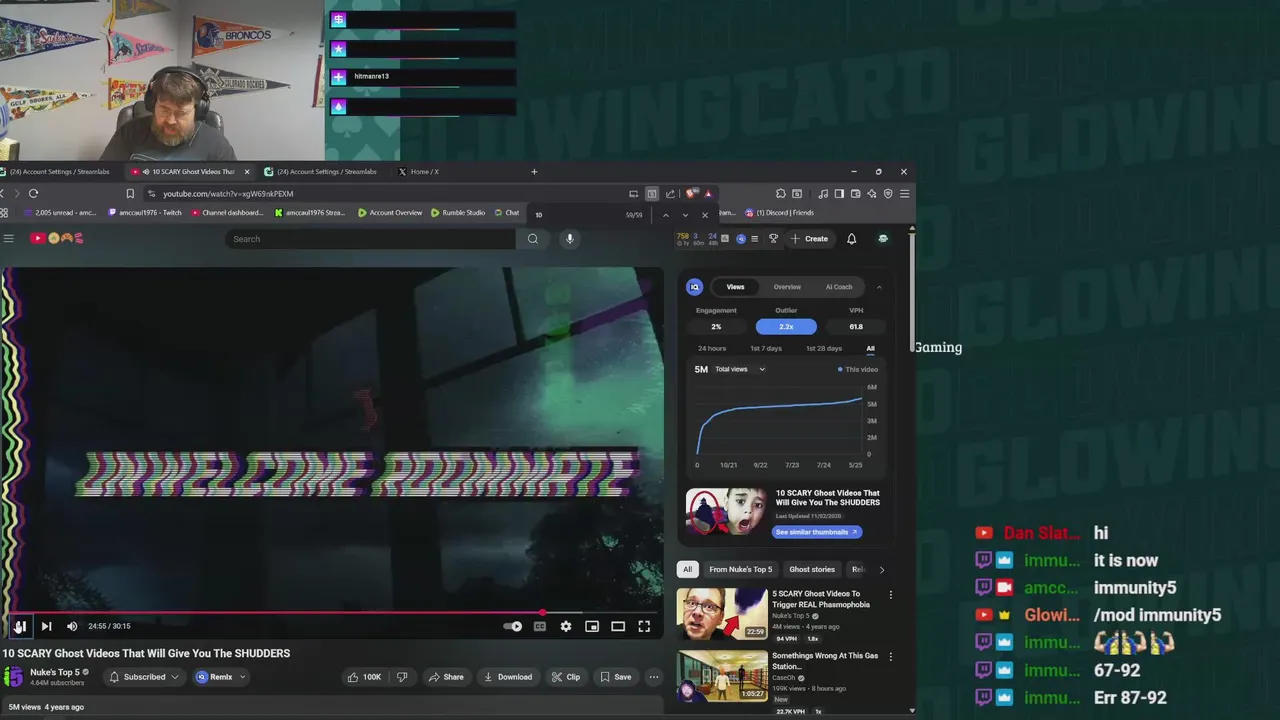Open the player settings gear
Viewport: 1280px width, 720px height.
566,626
